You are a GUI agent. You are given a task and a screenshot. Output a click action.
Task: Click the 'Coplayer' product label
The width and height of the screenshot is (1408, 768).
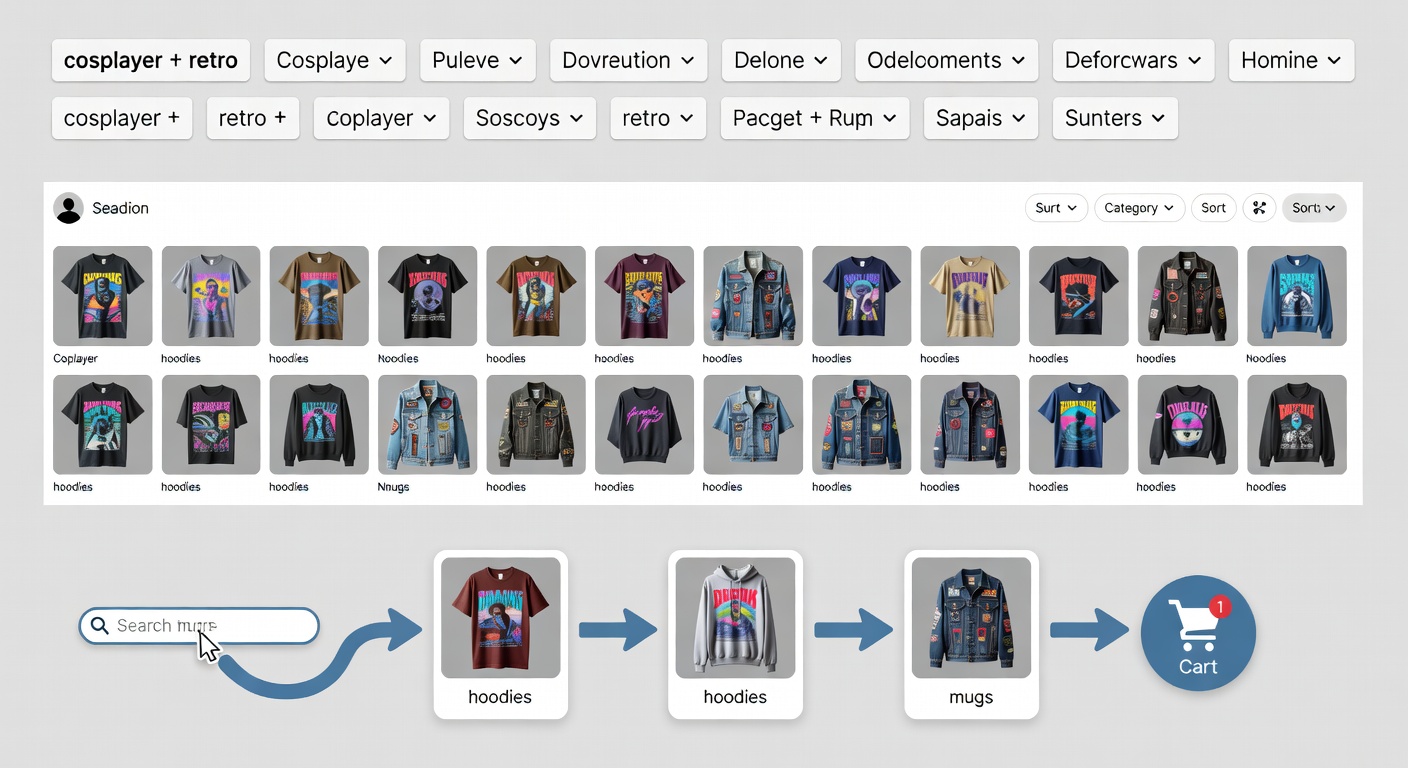76,358
